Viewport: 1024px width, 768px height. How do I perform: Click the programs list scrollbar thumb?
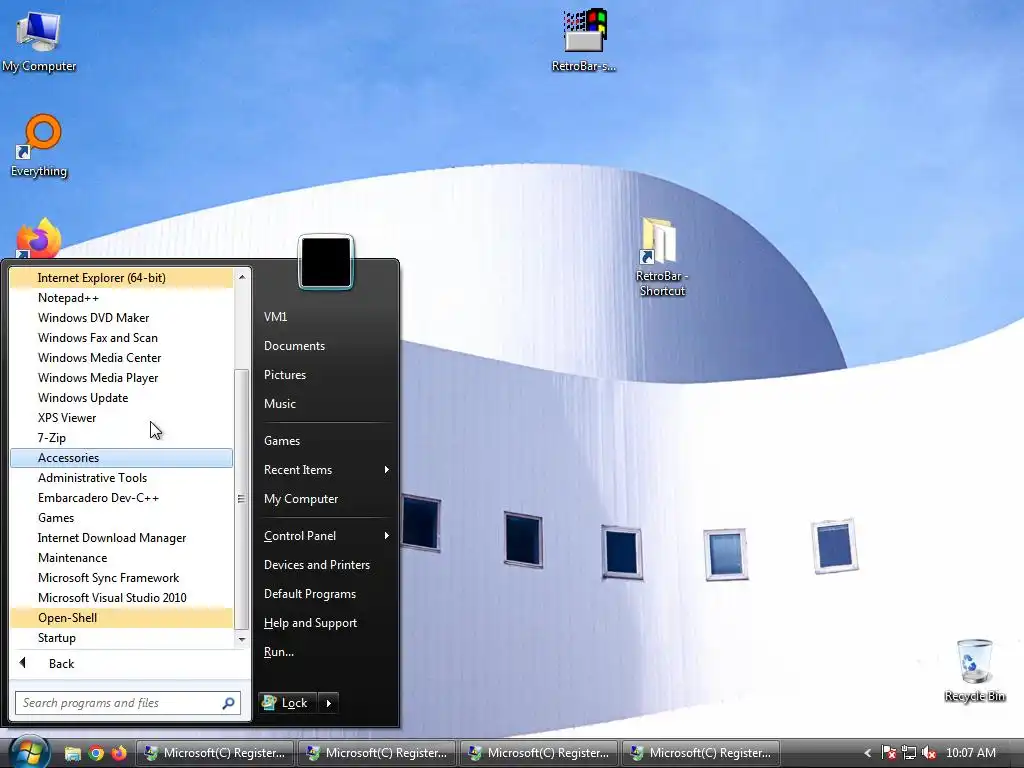[242, 499]
